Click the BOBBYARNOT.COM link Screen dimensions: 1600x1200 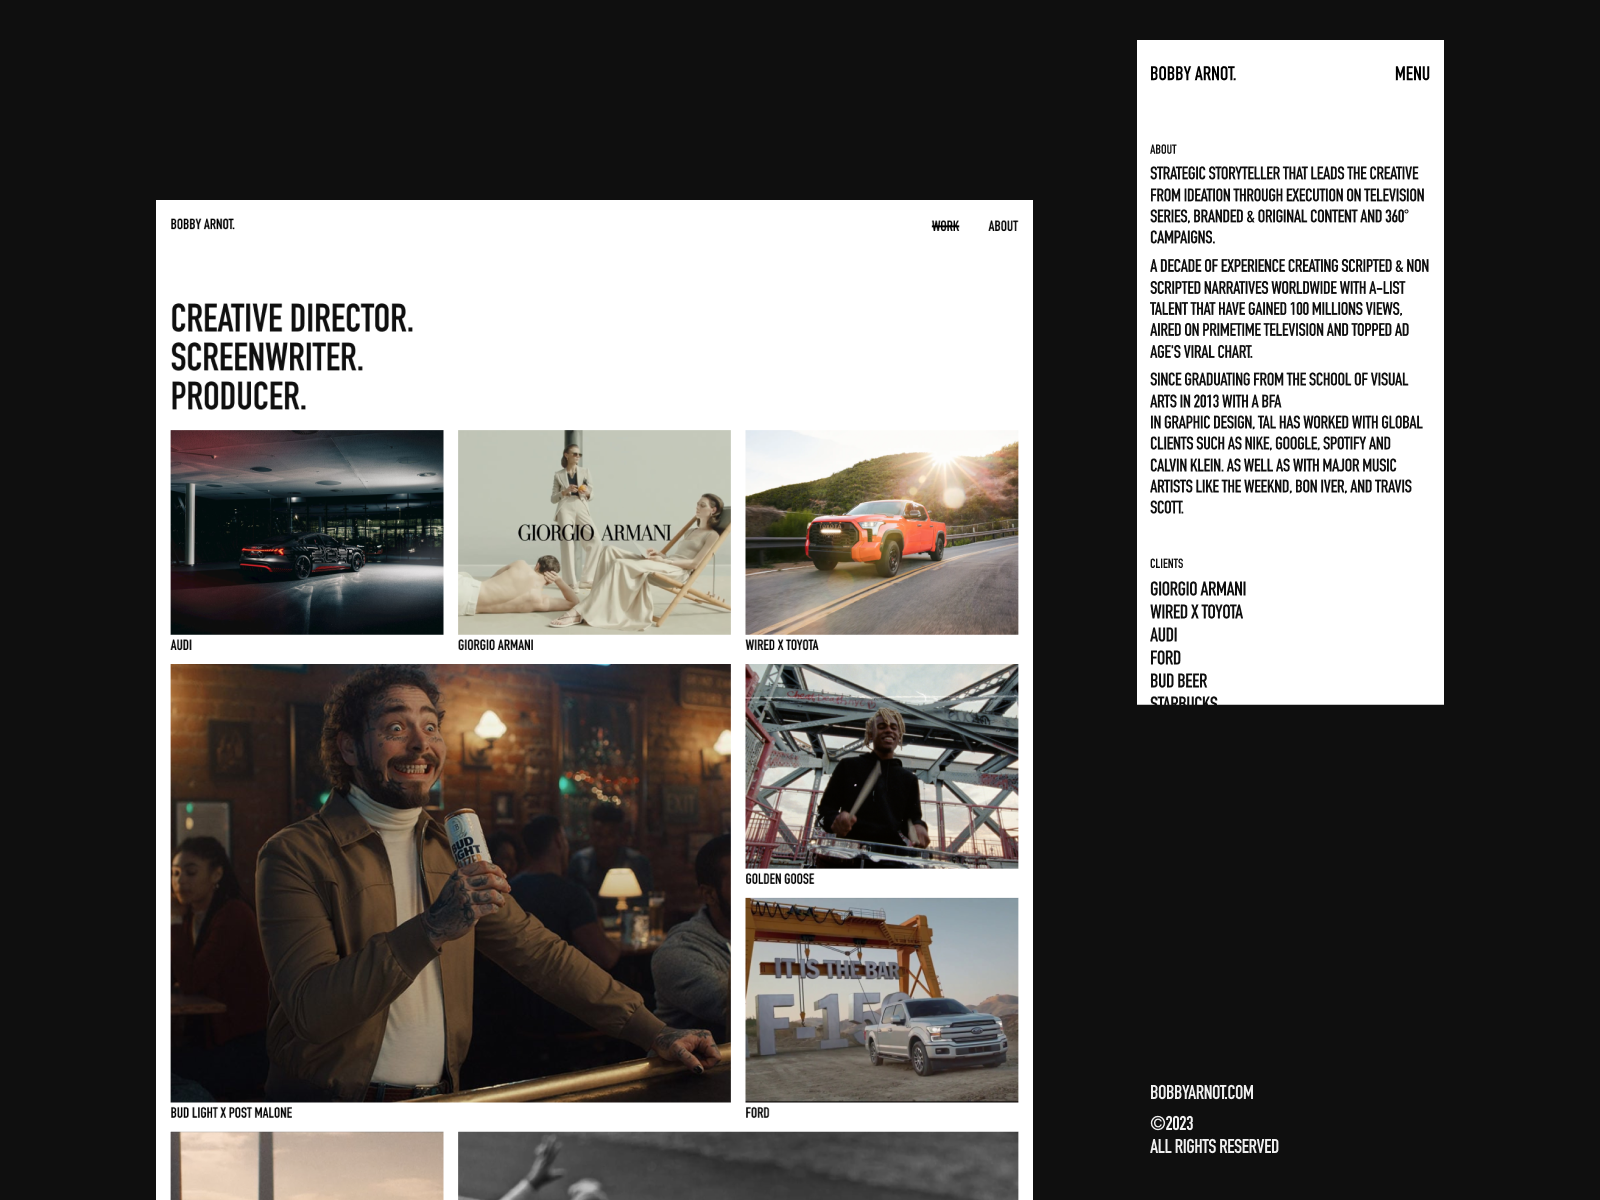coord(1201,1093)
